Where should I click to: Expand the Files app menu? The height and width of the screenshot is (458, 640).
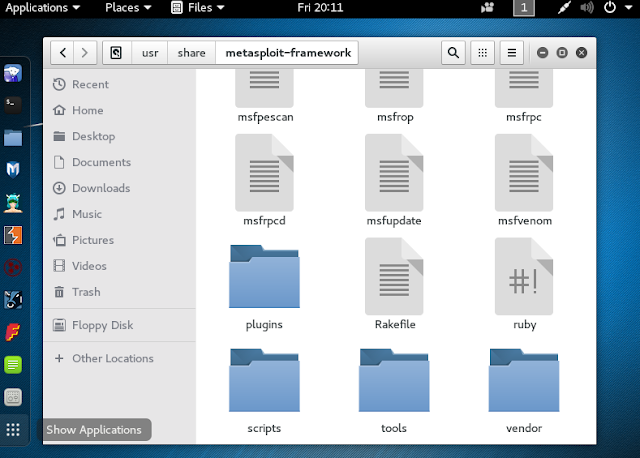(x=198, y=8)
